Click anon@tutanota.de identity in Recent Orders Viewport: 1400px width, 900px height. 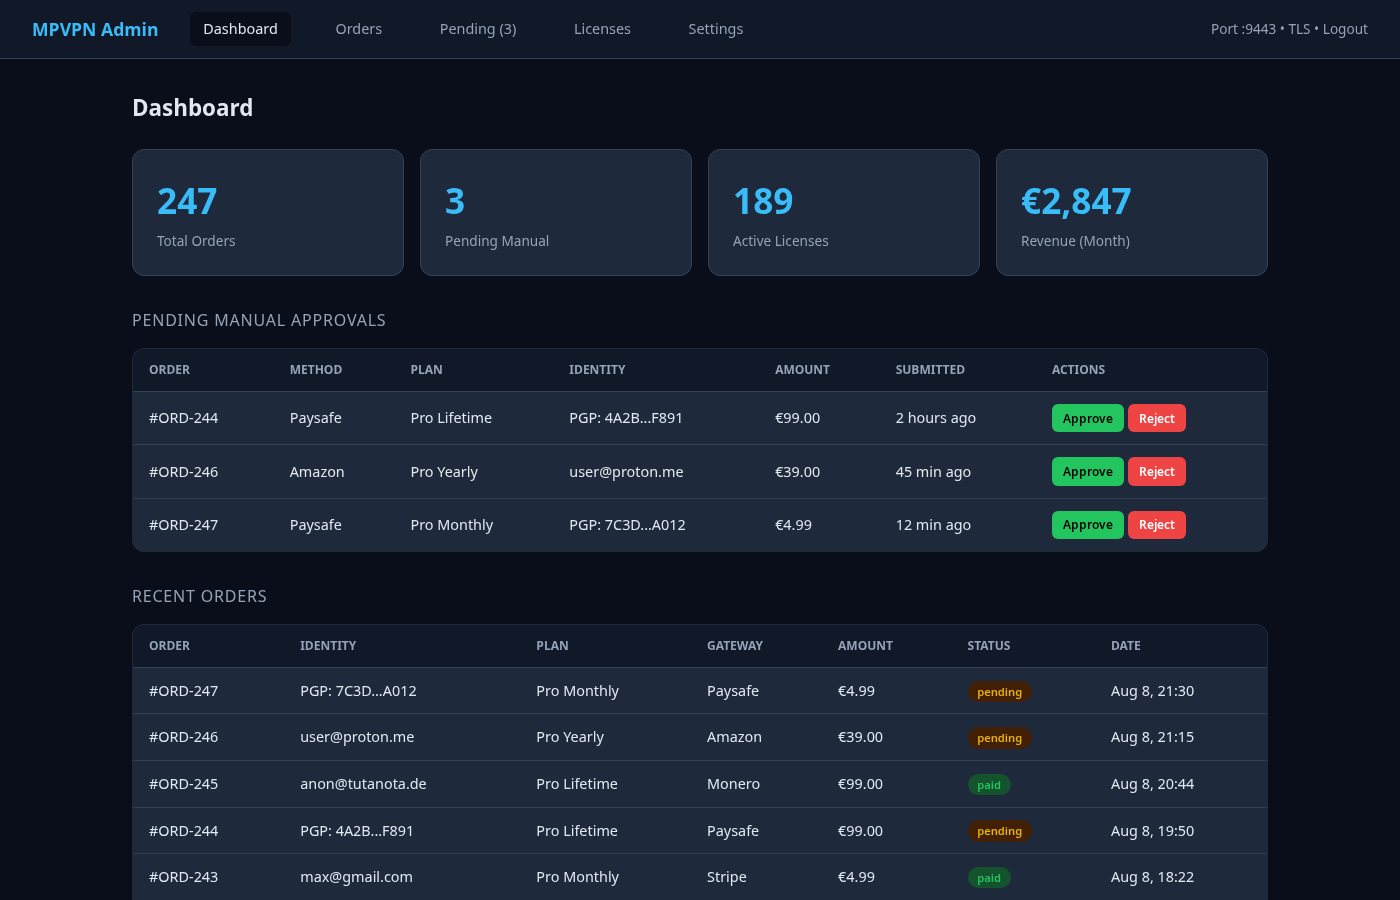(x=363, y=784)
